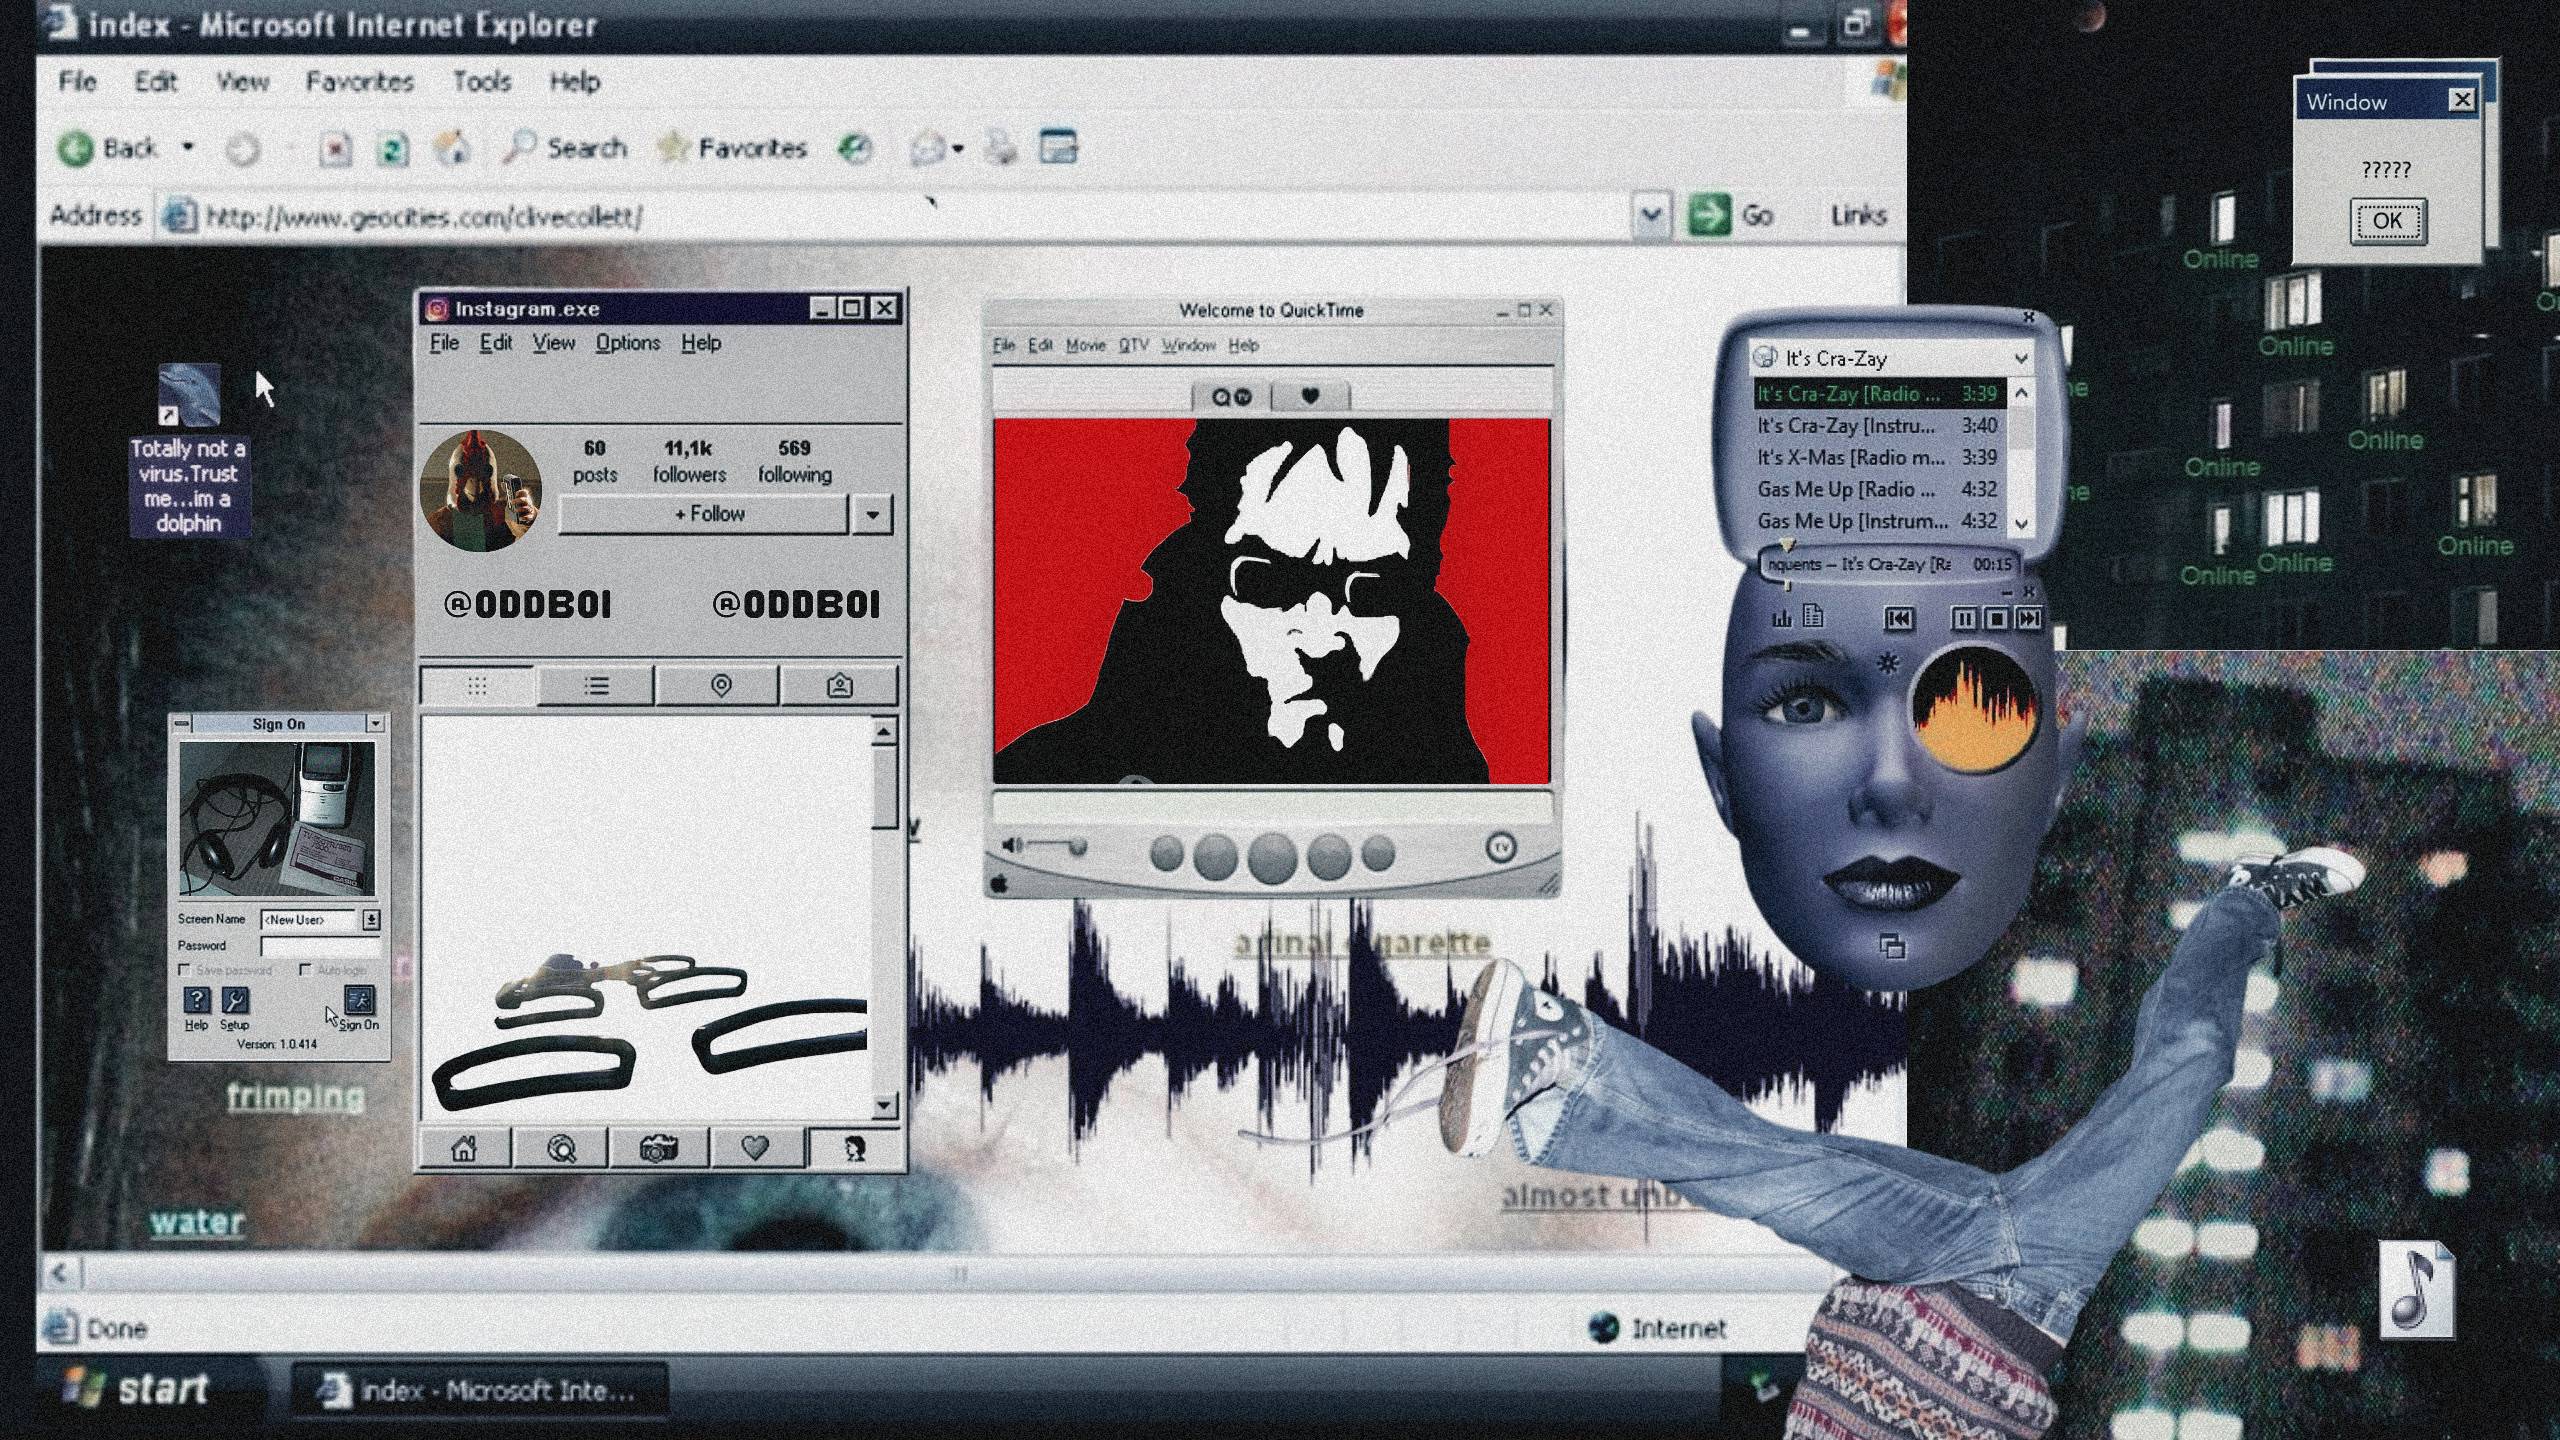Go to Home page via IE toolbar
Viewport: 2560px width, 1440px height.
point(452,149)
